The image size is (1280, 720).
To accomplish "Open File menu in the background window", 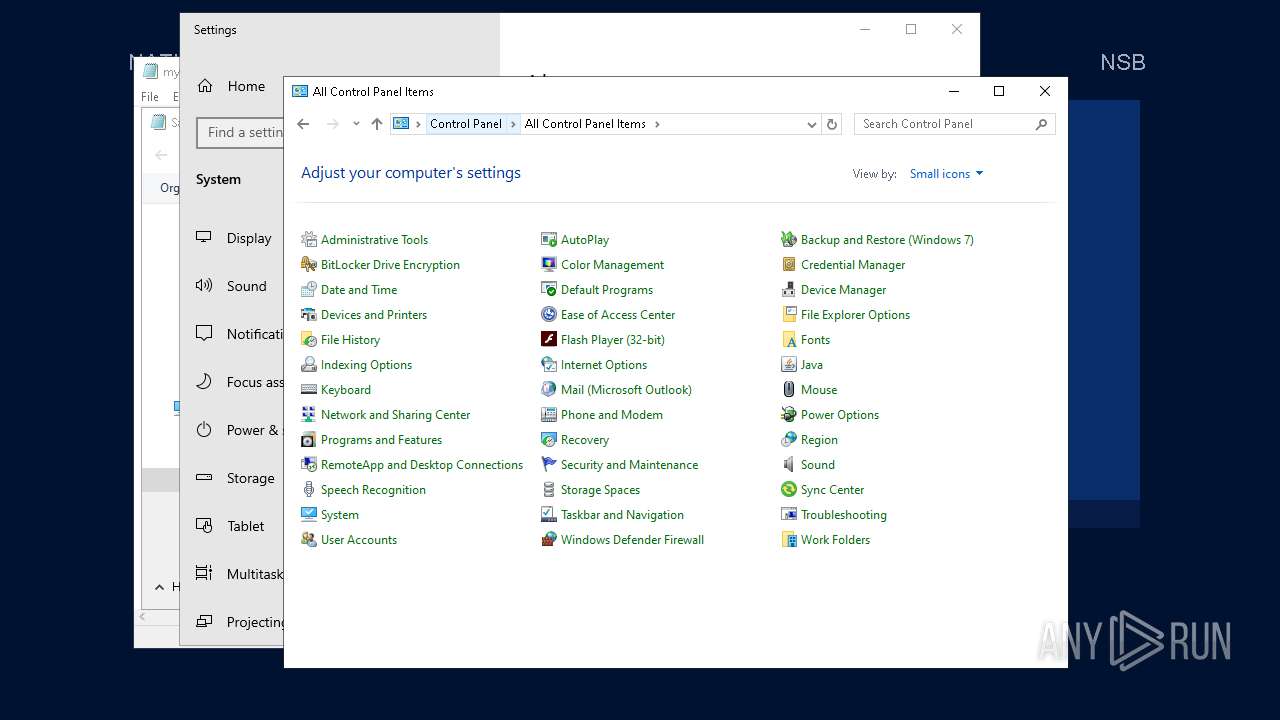I will coord(150,97).
